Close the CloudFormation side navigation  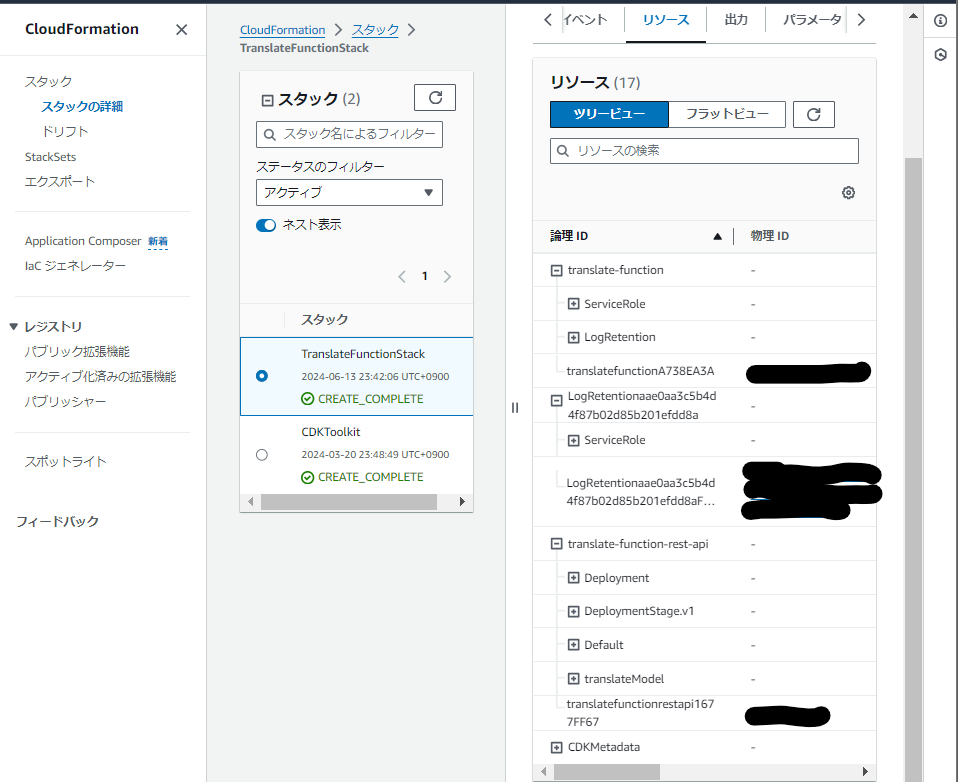[x=181, y=30]
